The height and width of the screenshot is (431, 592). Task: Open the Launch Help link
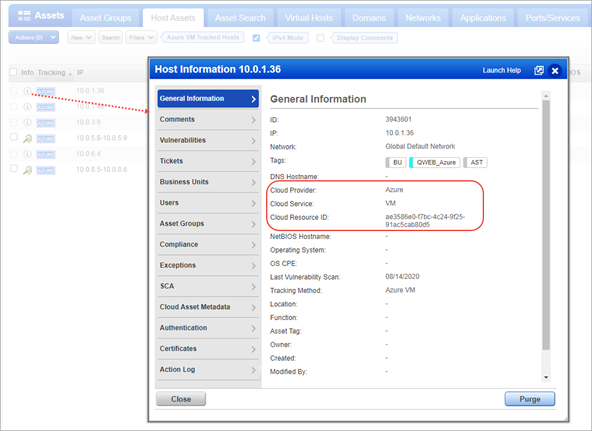pos(501,71)
